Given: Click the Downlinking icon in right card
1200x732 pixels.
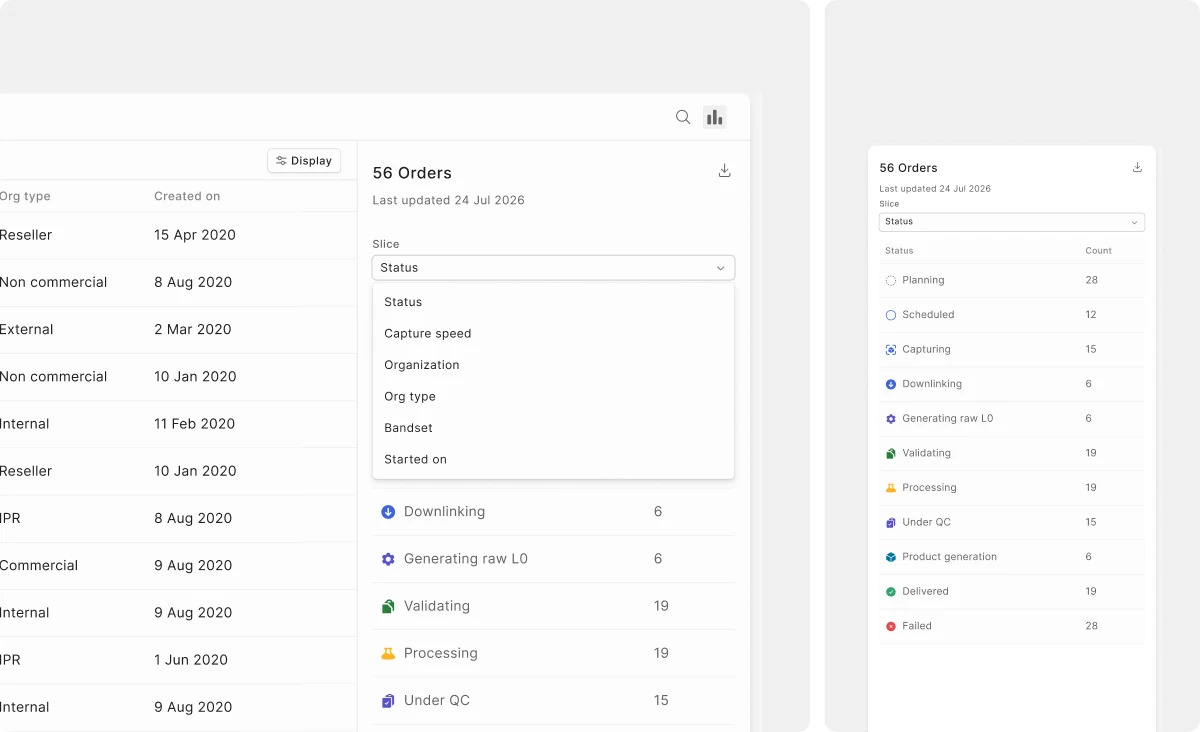Looking at the screenshot, I should 891,384.
